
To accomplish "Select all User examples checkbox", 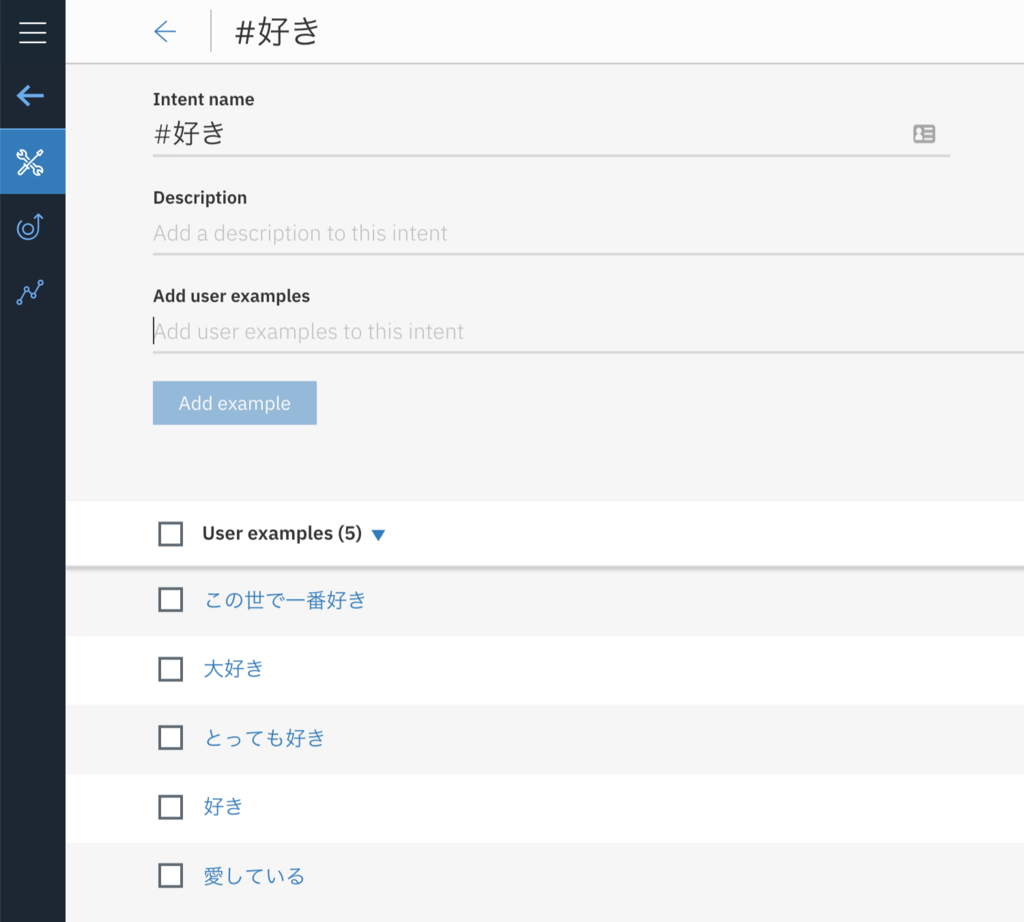I will [x=170, y=533].
